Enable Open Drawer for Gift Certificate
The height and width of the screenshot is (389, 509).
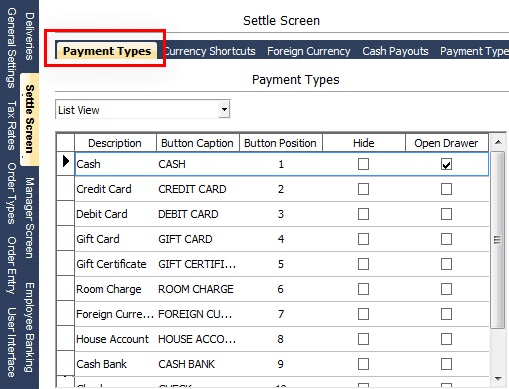point(446,264)
